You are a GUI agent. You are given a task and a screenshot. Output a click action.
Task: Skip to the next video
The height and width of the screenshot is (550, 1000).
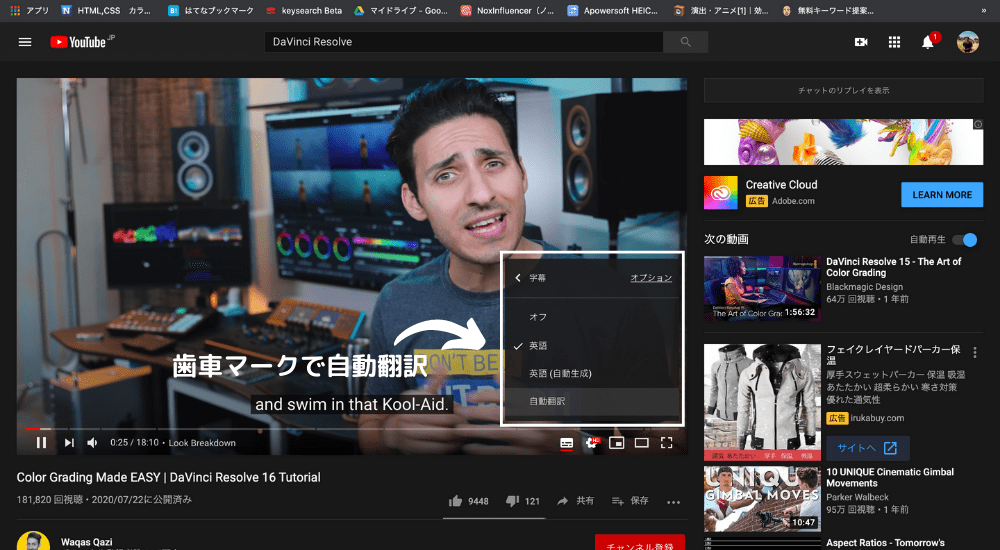[69, 442]
